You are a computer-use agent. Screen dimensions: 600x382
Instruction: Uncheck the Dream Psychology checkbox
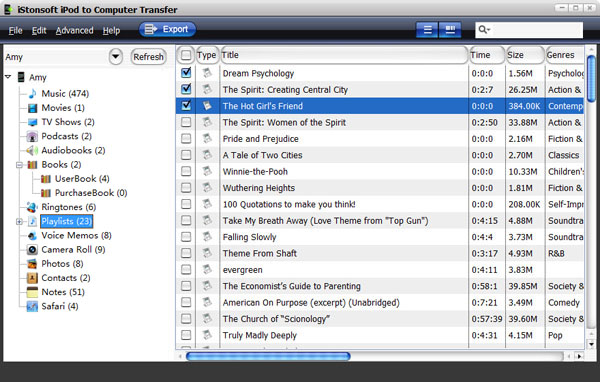point(186,73)
